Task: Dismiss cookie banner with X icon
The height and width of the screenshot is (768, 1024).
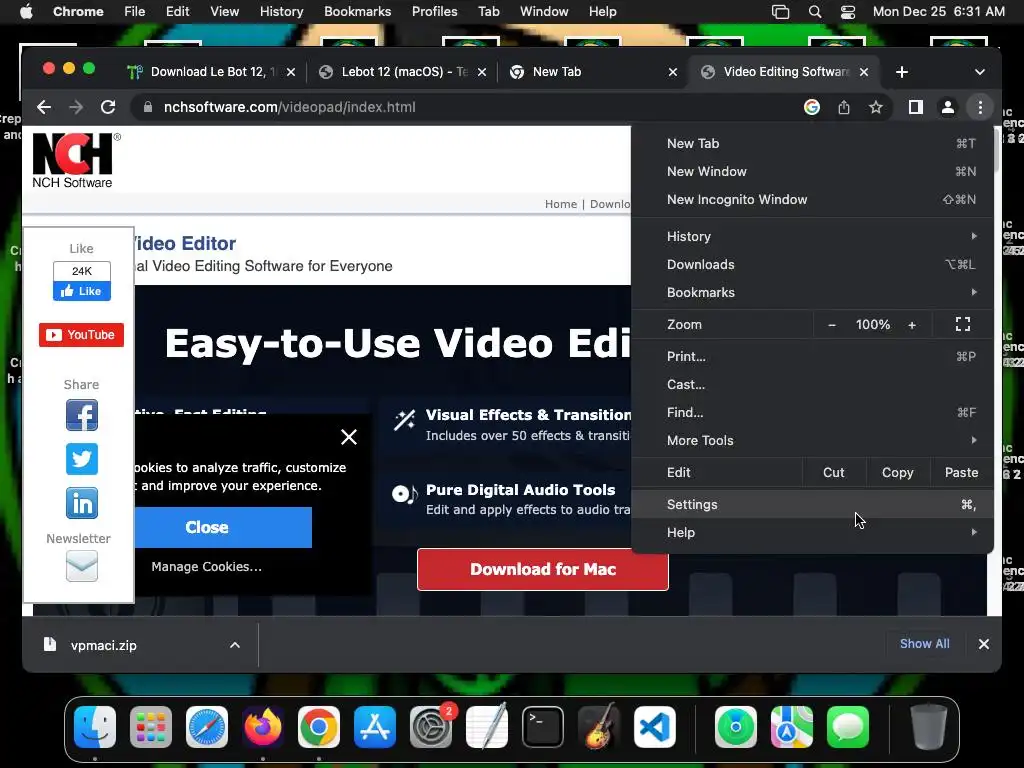Action: (349, 437)
